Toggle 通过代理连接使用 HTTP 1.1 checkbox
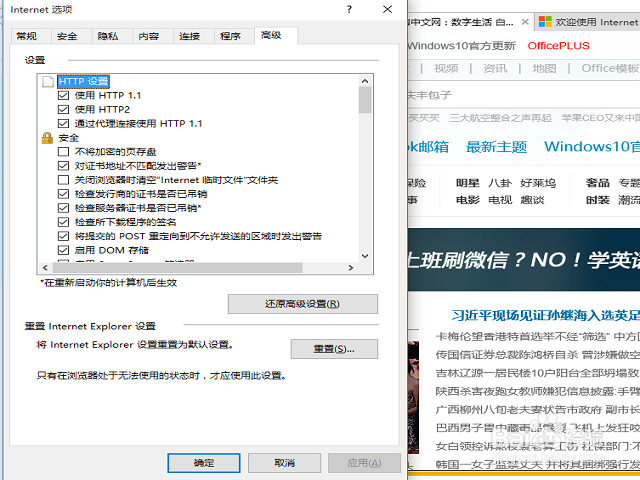 (x=63, y=123)
